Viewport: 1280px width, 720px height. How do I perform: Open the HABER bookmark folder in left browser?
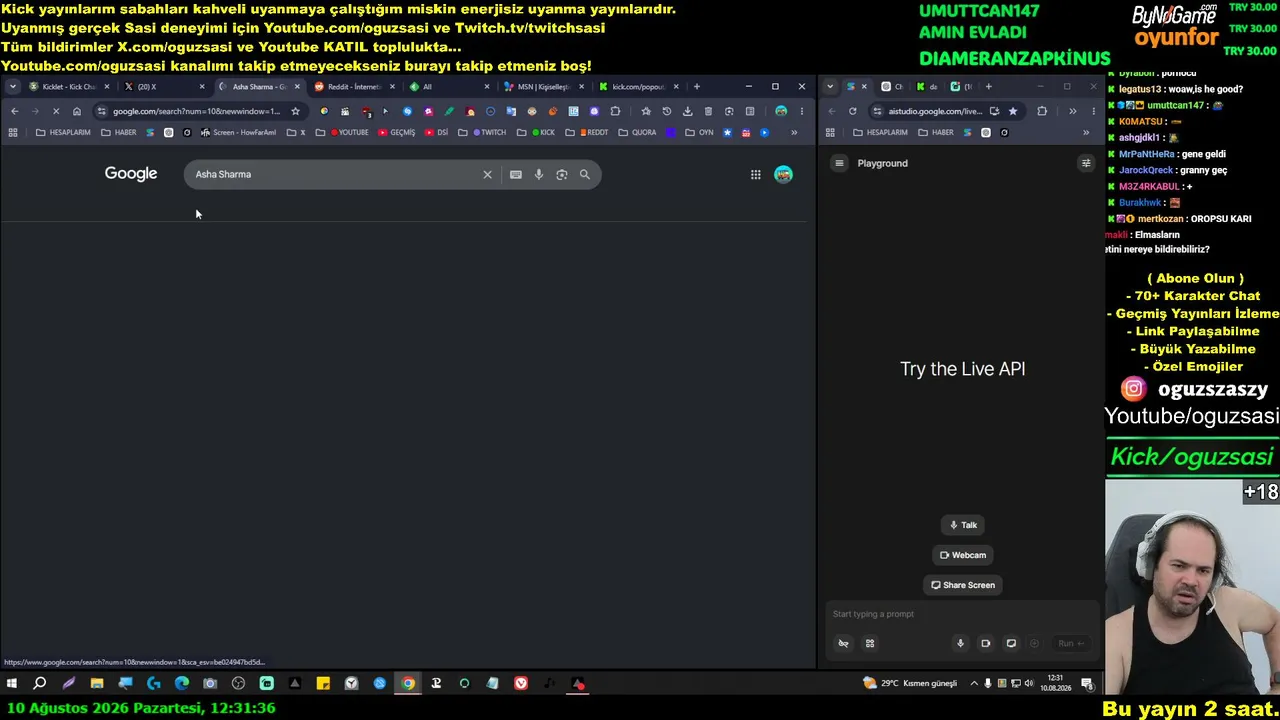coord(119,132)
